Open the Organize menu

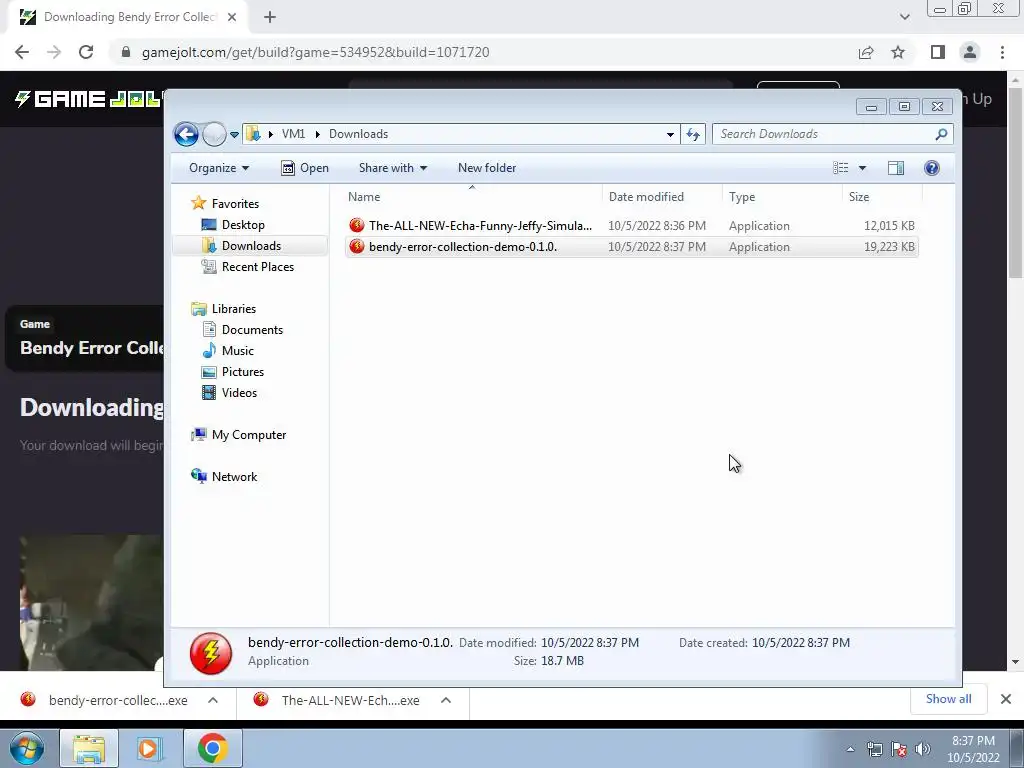219,168
